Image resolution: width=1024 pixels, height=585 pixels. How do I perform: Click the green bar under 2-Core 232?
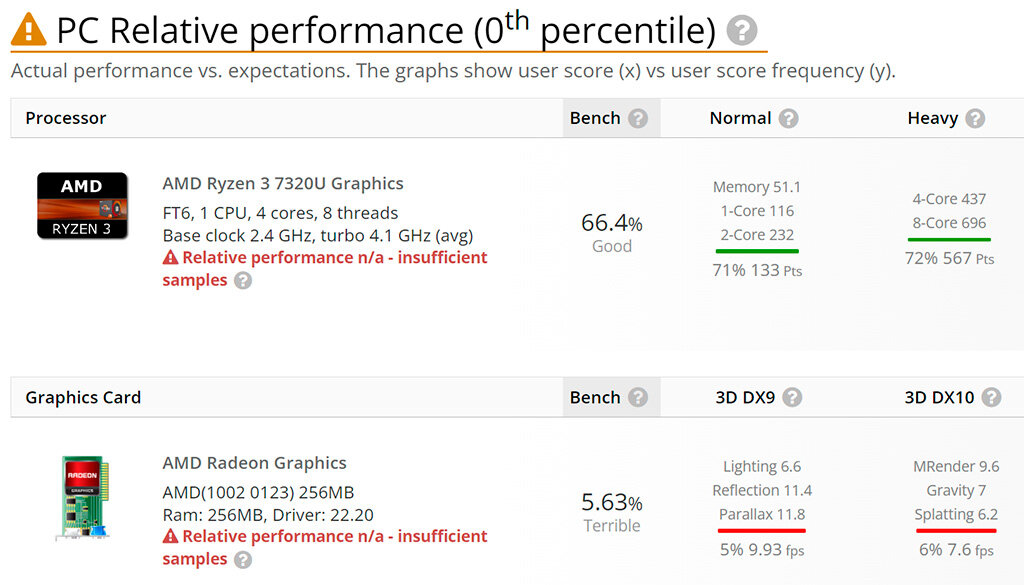pyautogui.click(x=757, y=251)
